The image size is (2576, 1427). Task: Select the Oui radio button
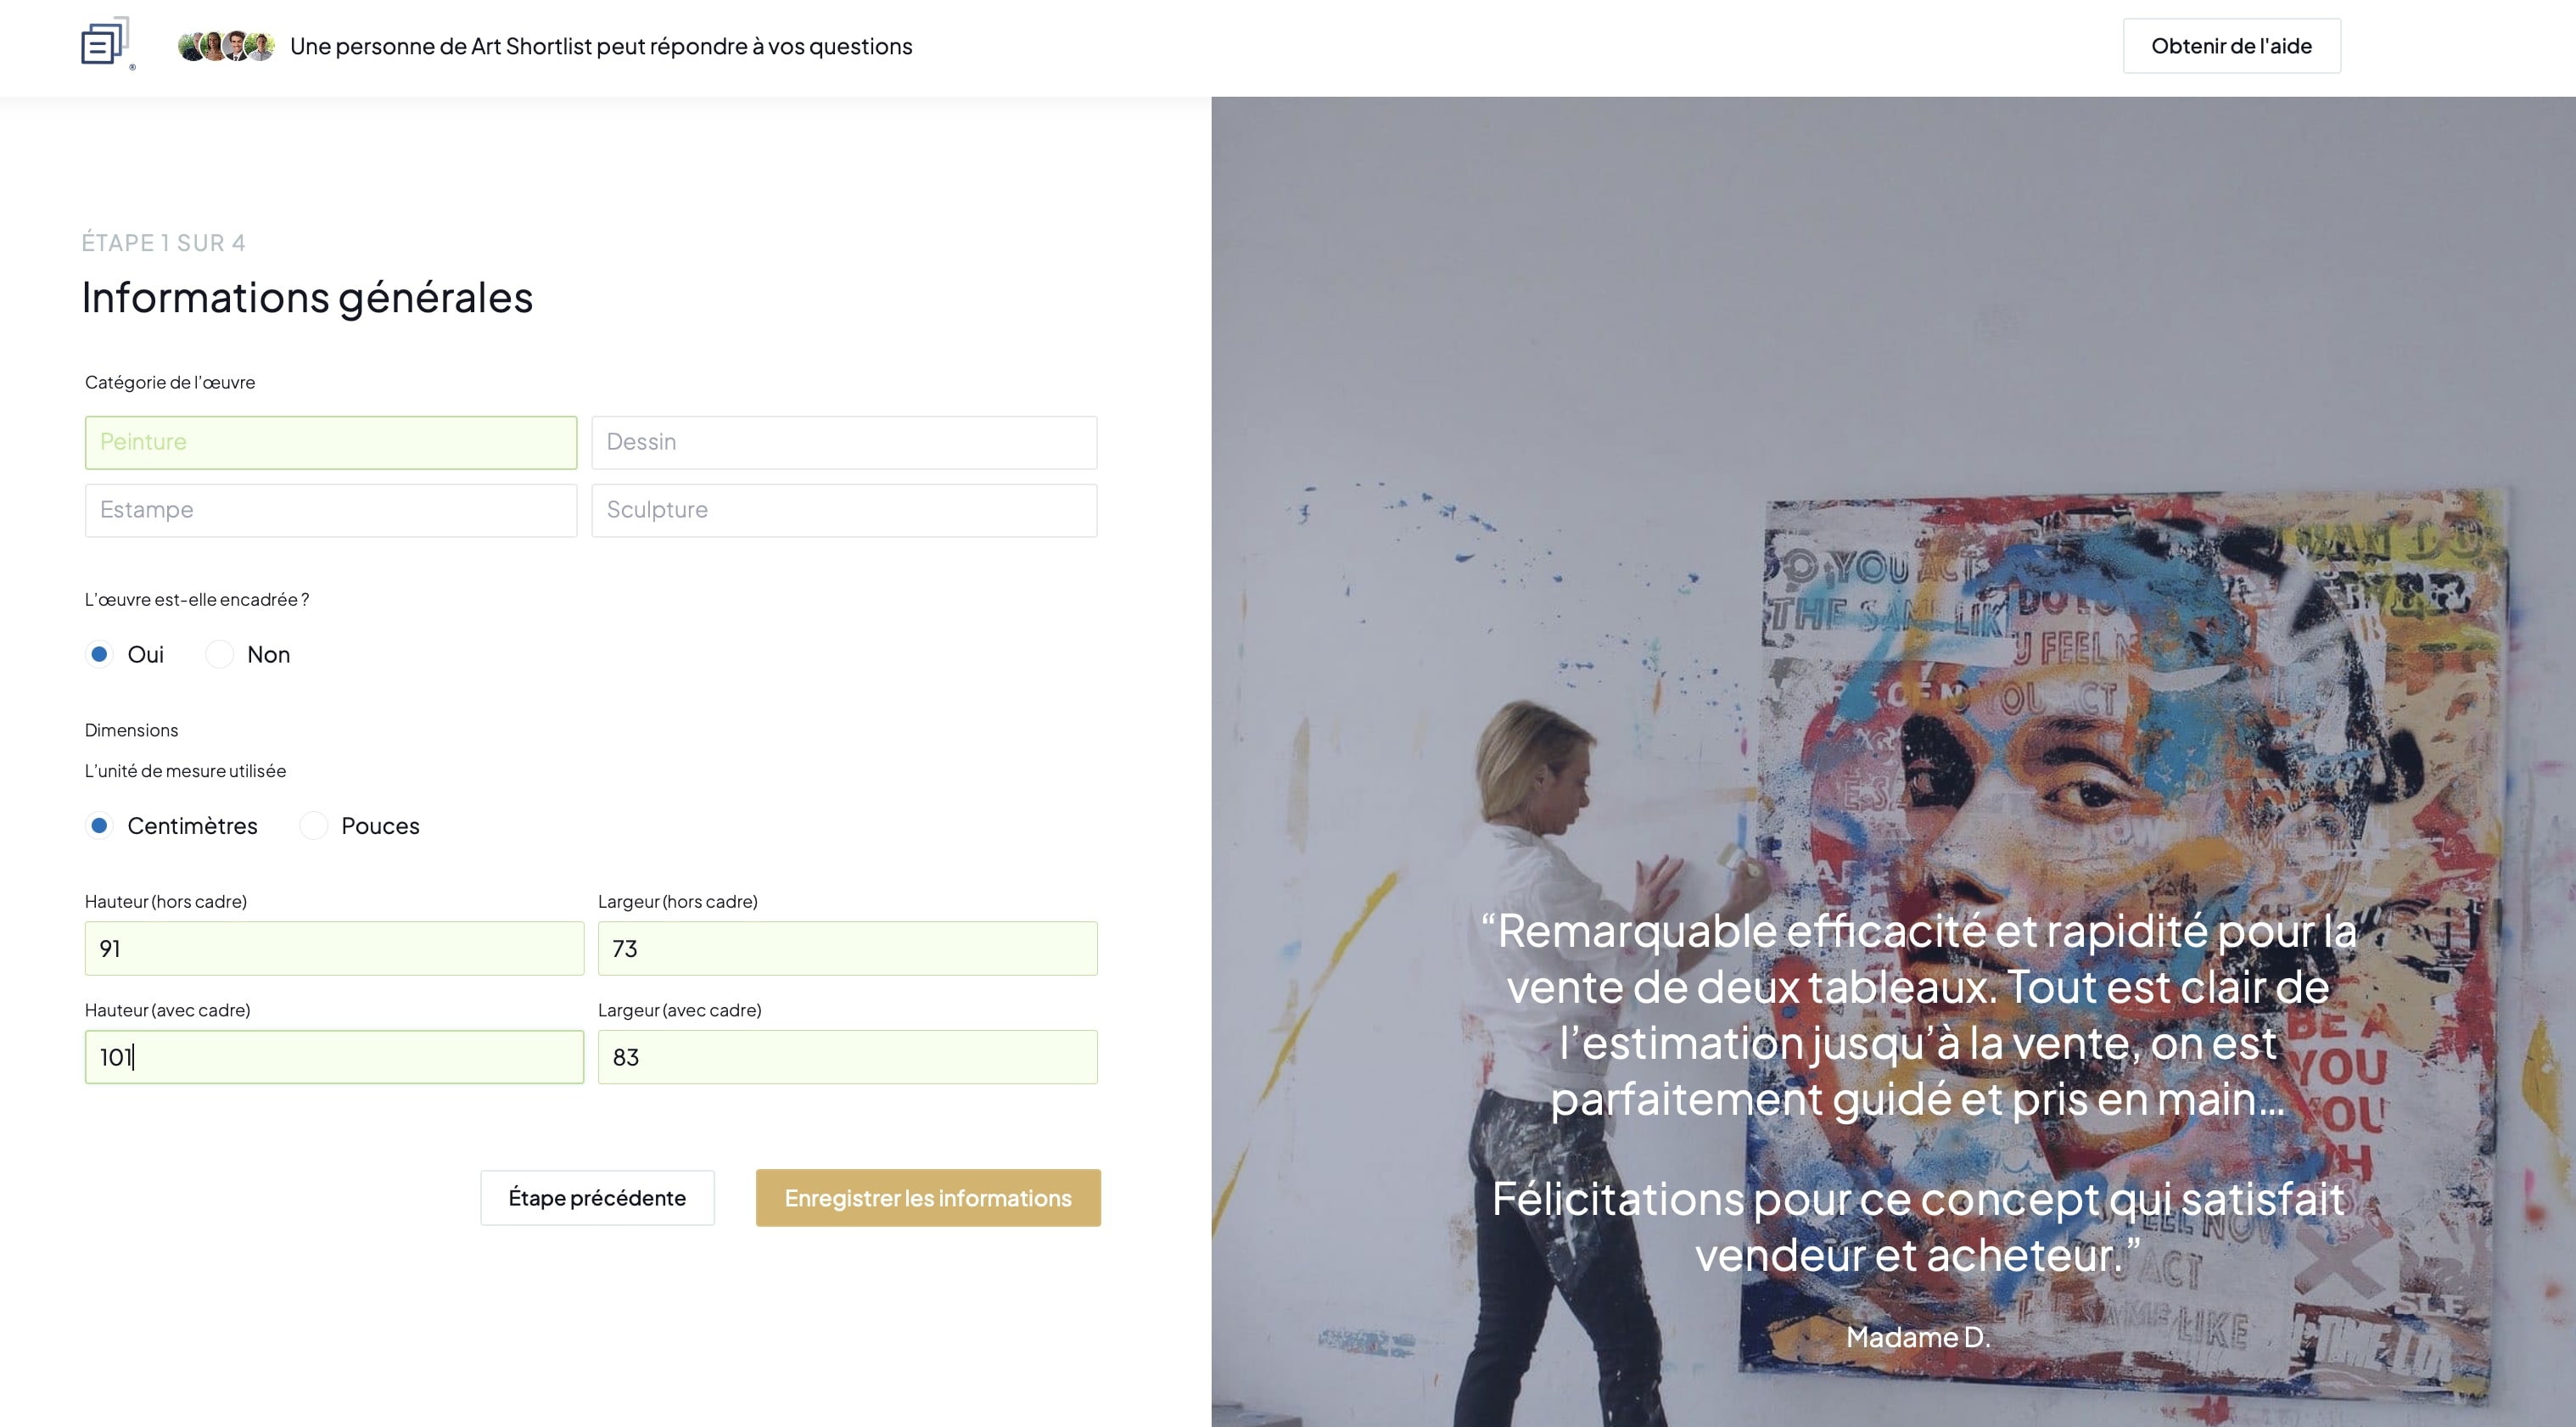(x=99, y=654)
